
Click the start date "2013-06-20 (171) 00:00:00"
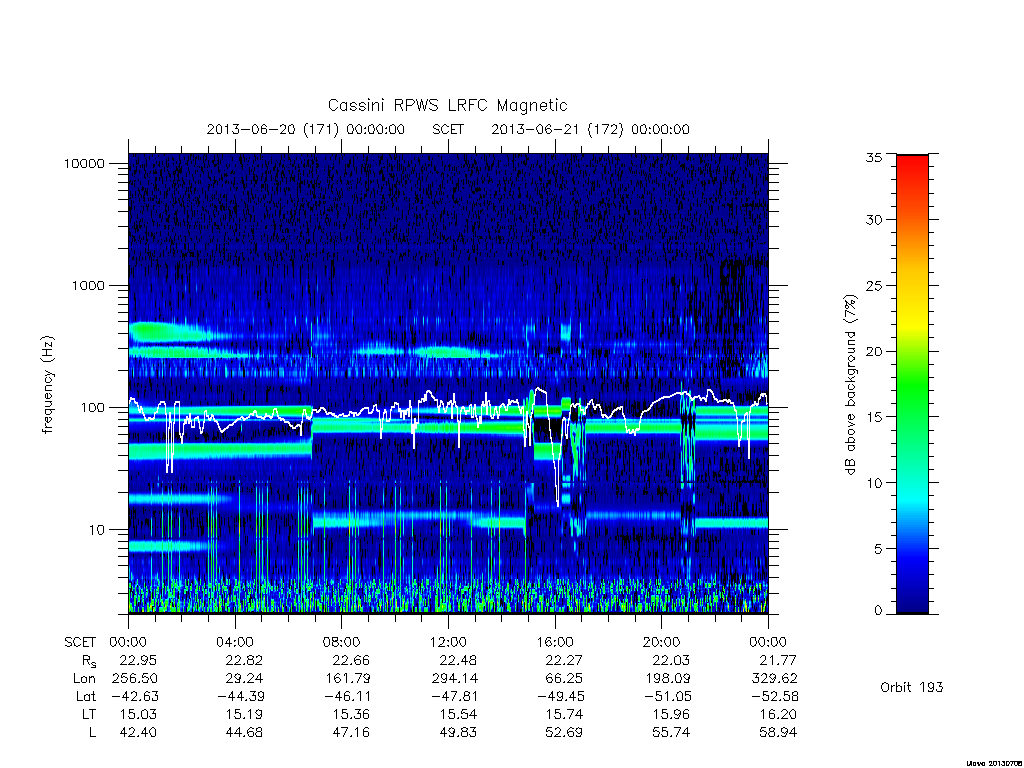[x=305, y=129]
